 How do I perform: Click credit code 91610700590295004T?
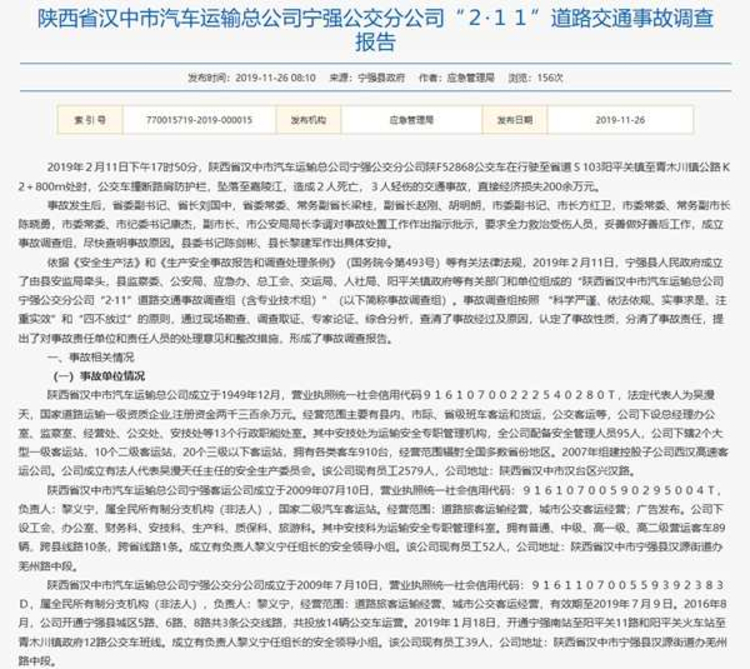[618, 490]
